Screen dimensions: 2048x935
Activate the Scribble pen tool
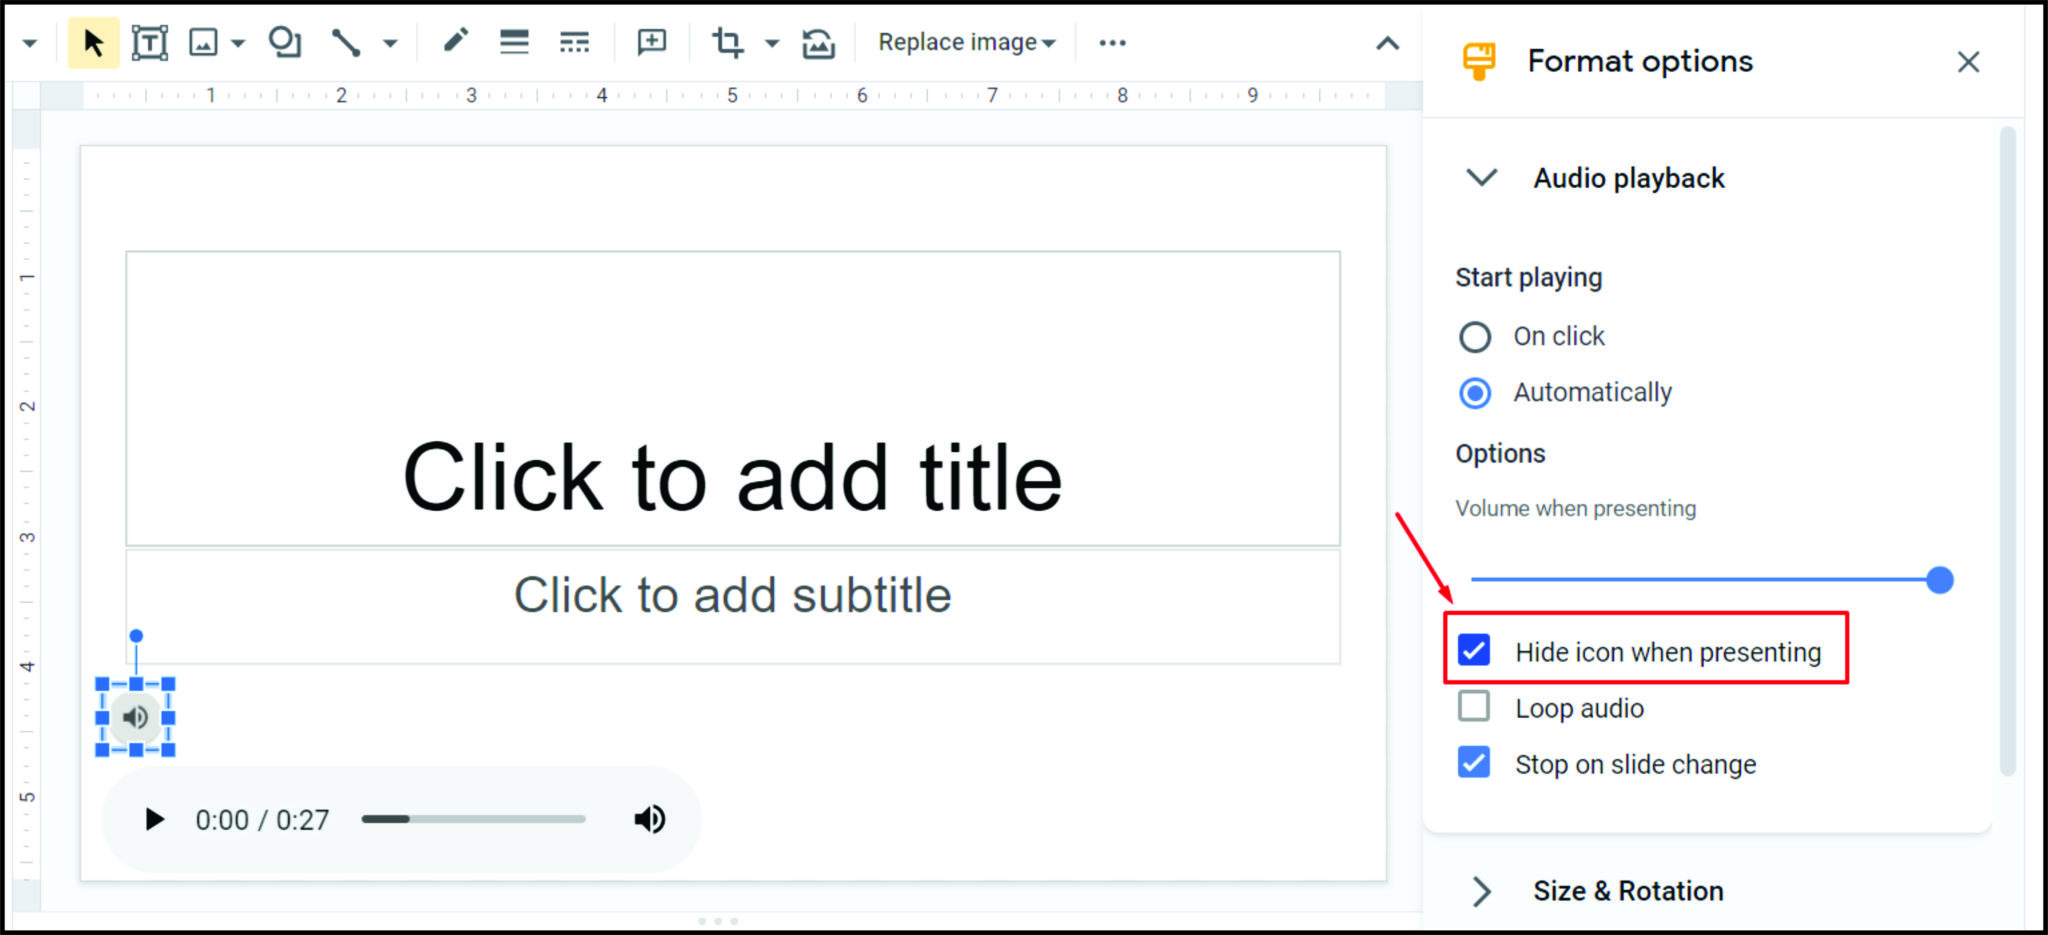pos(455,42)
